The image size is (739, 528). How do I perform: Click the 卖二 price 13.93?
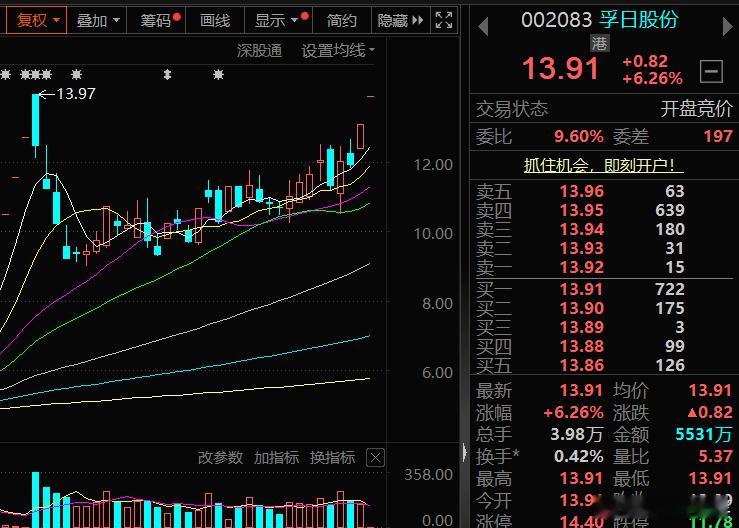[x=582, y=248]
